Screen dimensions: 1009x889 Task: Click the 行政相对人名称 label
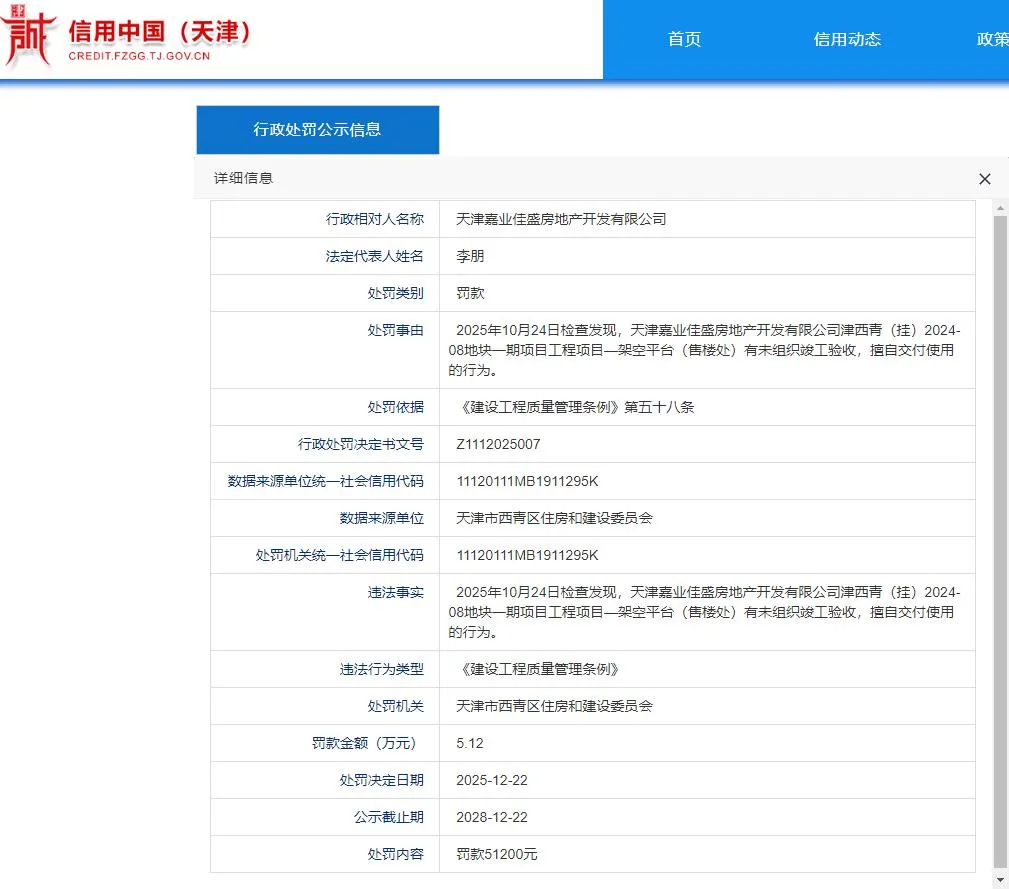[x=375, y=219]
